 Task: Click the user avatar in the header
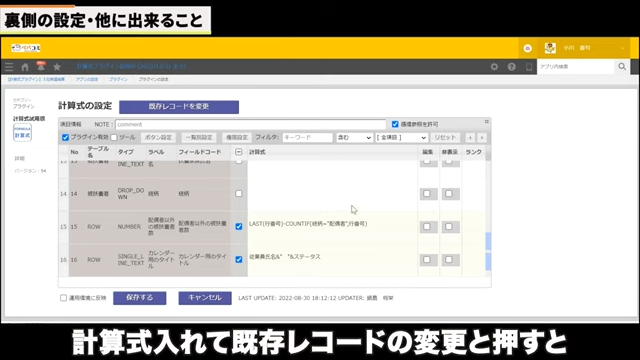[550, 48]
